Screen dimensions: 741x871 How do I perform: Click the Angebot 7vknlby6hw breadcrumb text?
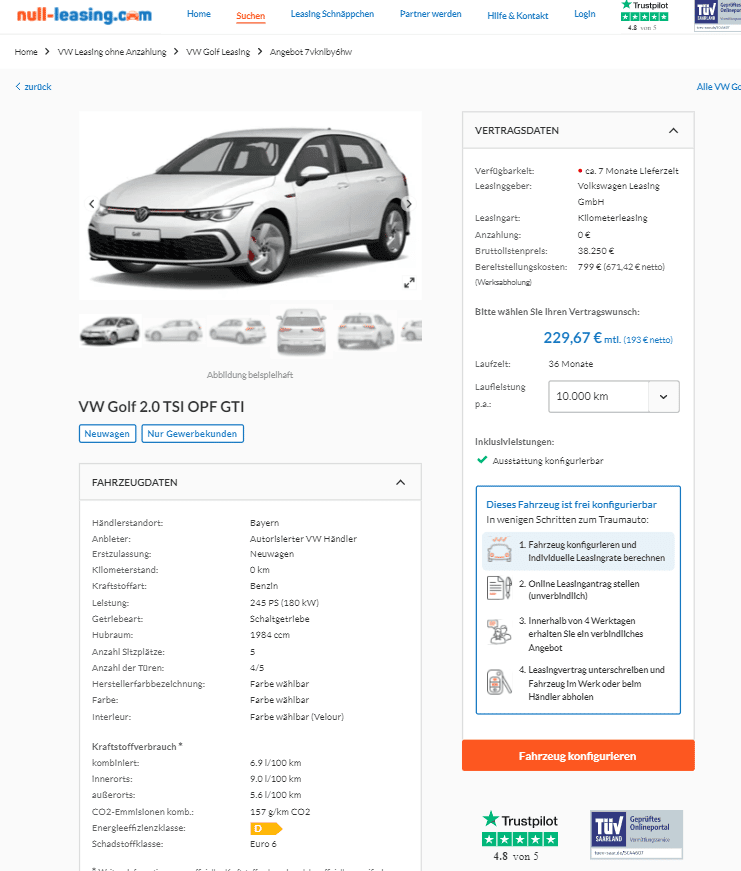[x=311, y=52]
